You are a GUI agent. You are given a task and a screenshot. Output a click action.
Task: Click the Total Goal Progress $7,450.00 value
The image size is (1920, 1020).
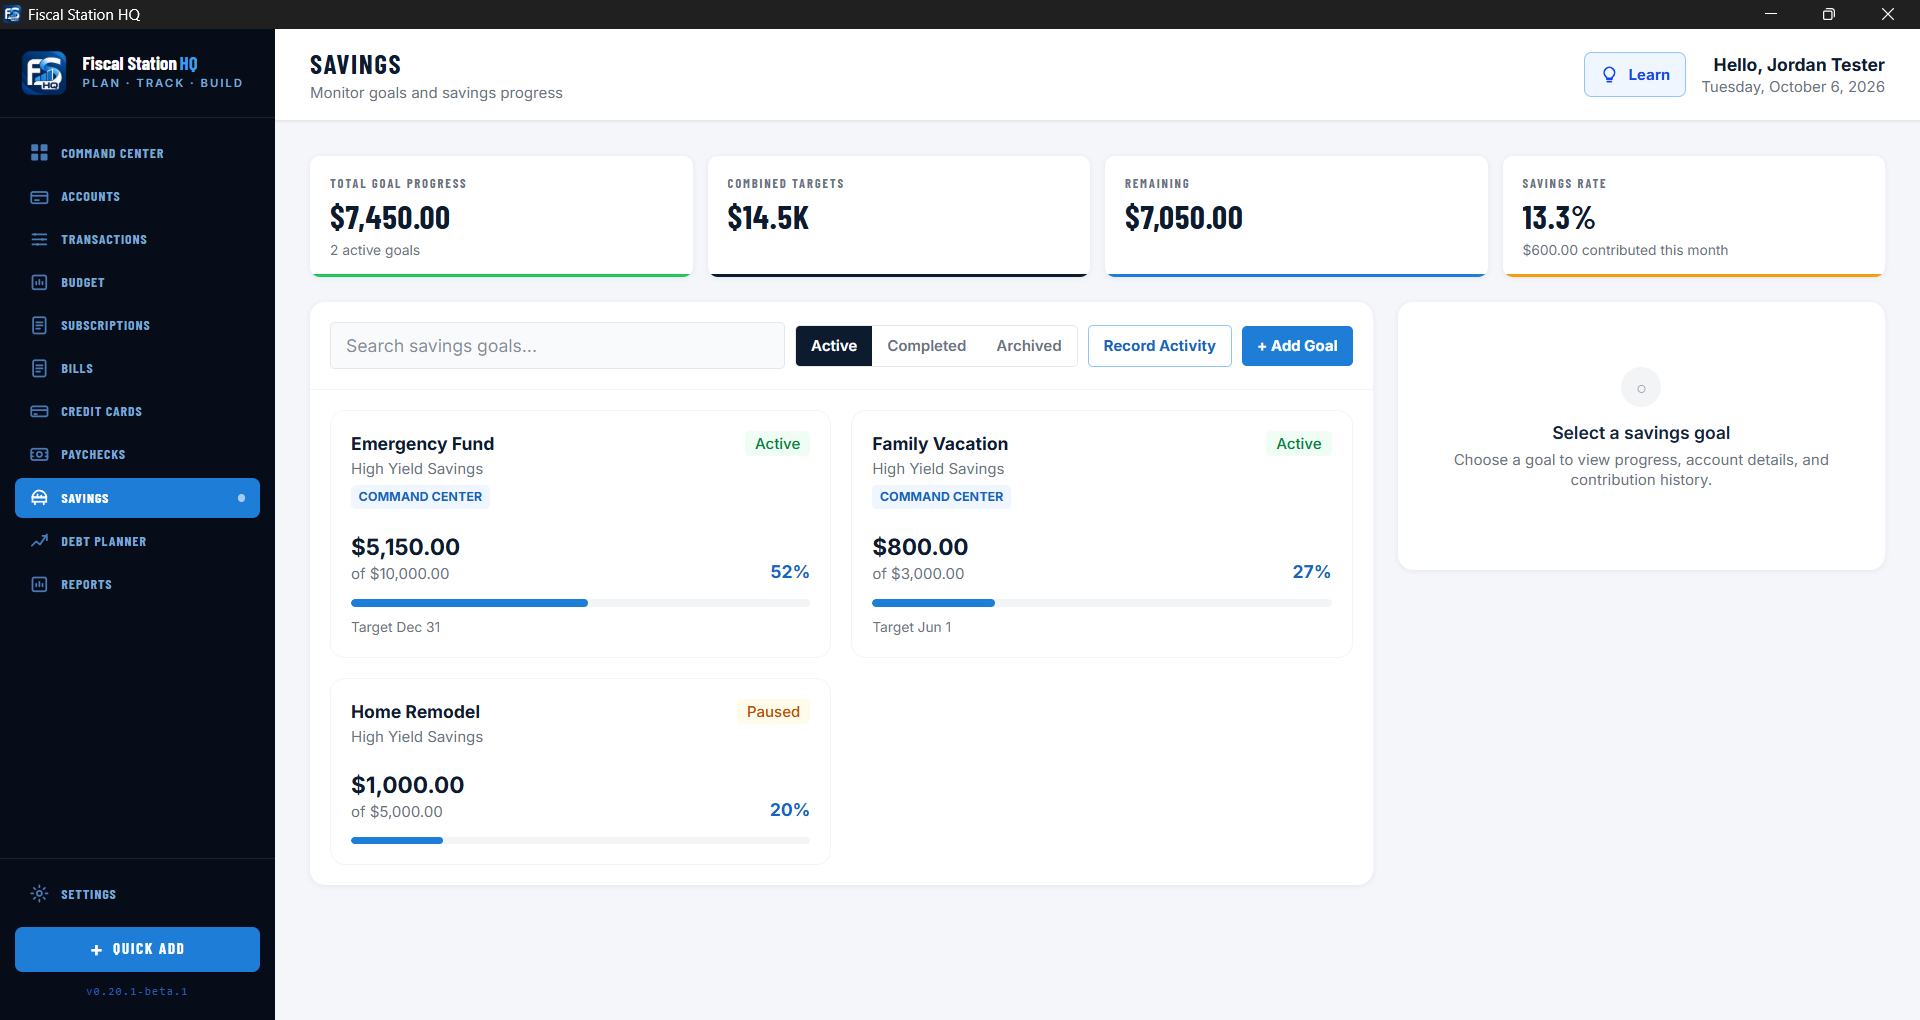click(x=390, y=218)
